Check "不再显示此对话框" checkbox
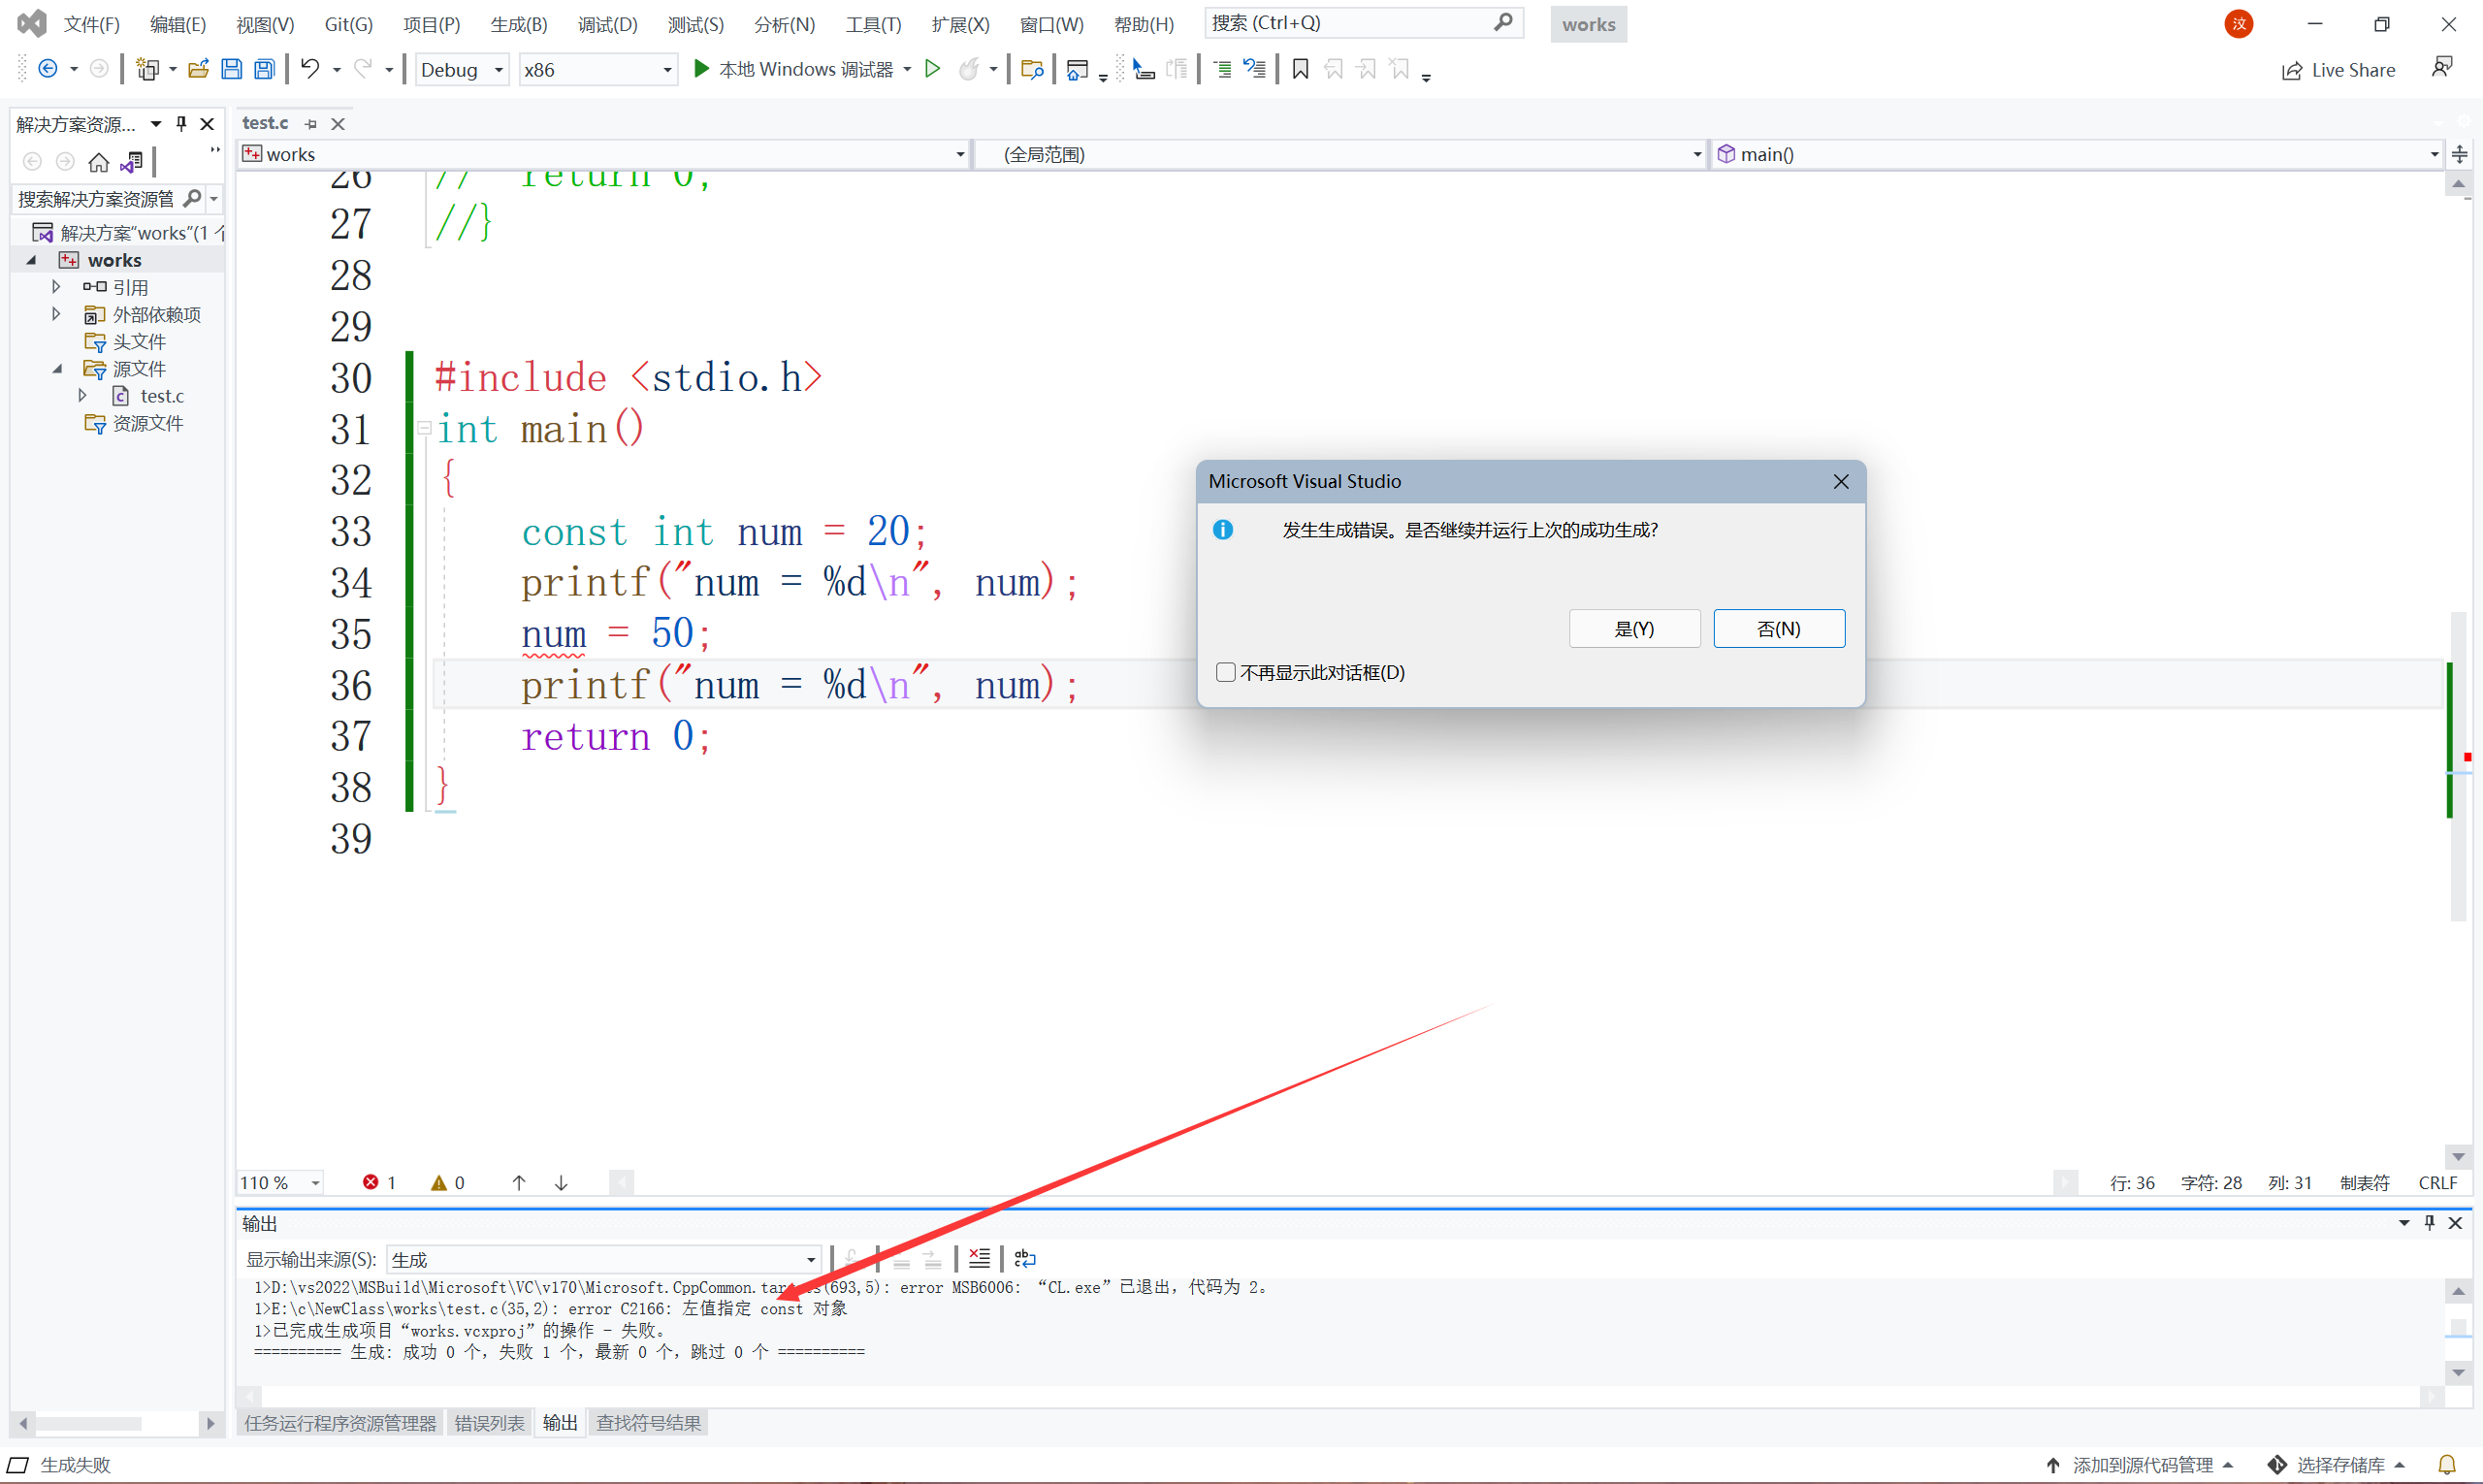Image resolution: width=2483 pixels, height=1484 pixels. pos(1226,673)
